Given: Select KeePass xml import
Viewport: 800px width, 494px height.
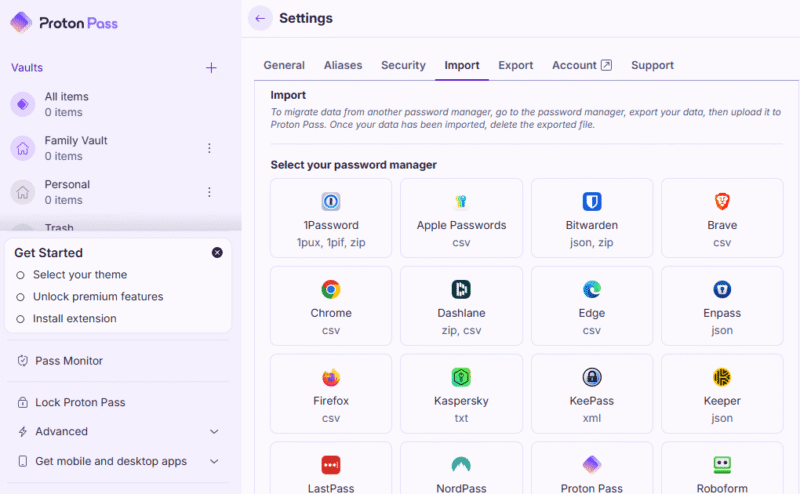Looking at the screenshot, I should [x=592, y=393].
